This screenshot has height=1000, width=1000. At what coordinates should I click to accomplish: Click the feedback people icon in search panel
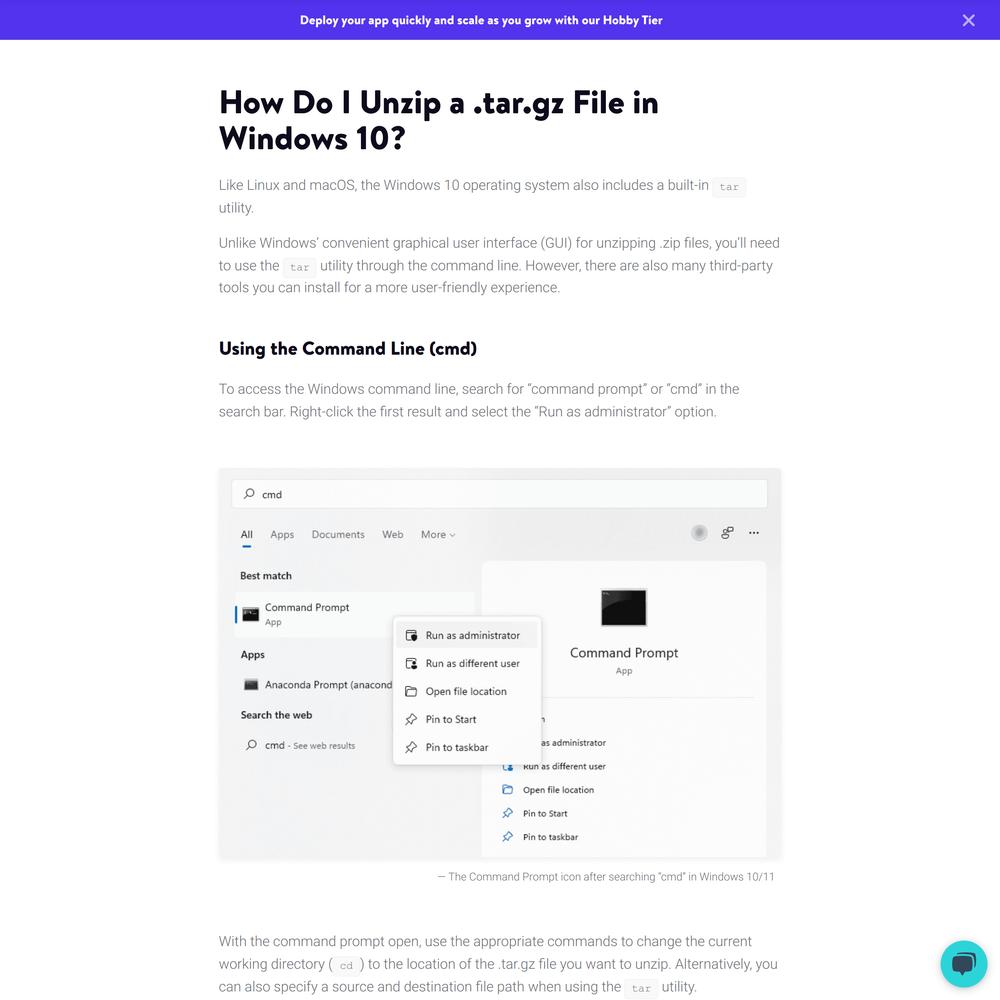pos(727,533)
